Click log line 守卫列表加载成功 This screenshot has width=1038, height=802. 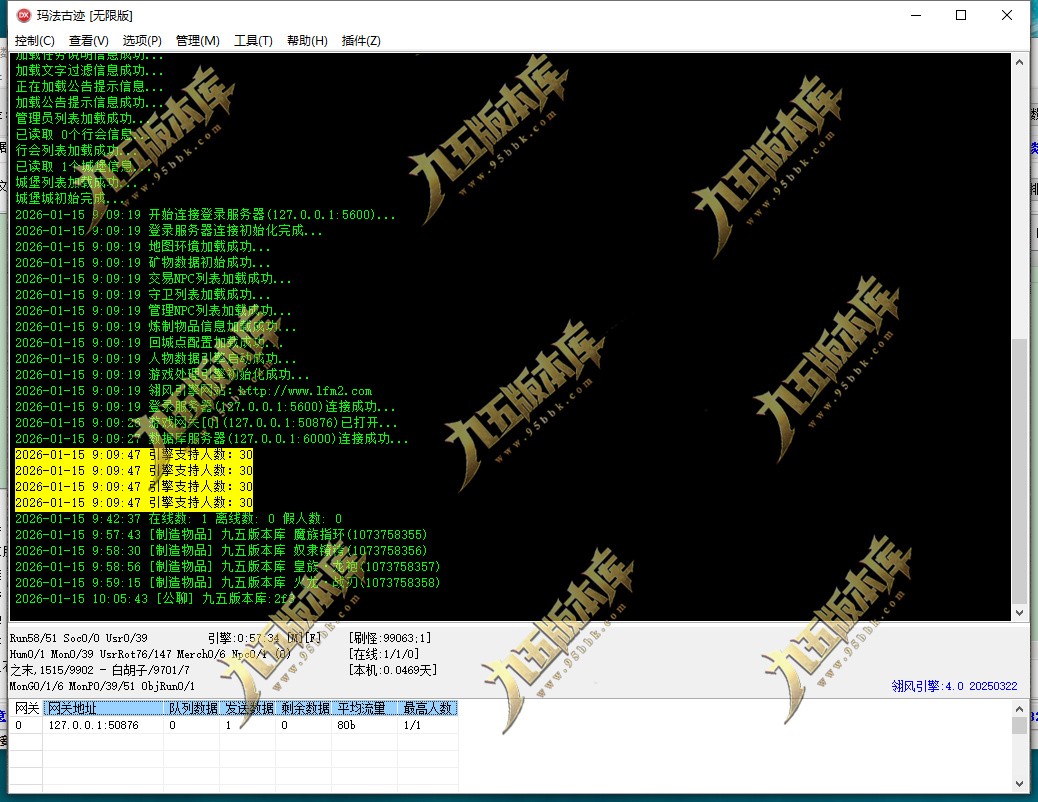[x=142, y=295]
